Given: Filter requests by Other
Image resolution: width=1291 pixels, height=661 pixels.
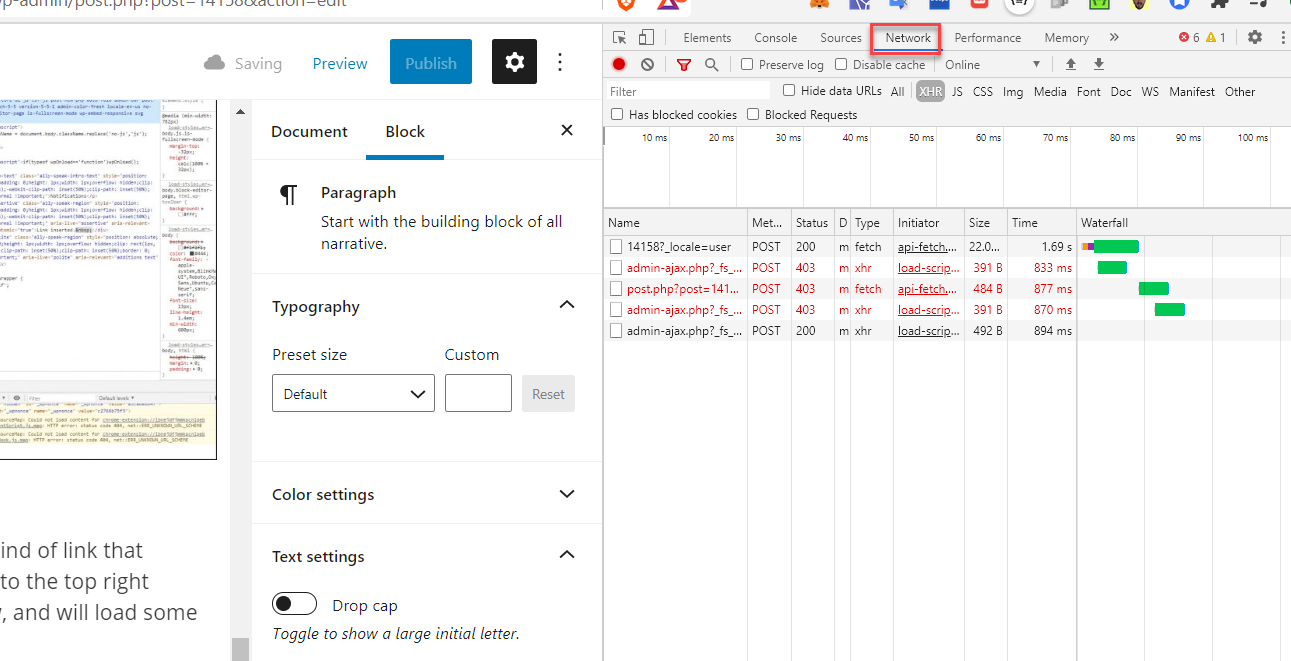Looking at the screenshot, I should click(1240, 91).
